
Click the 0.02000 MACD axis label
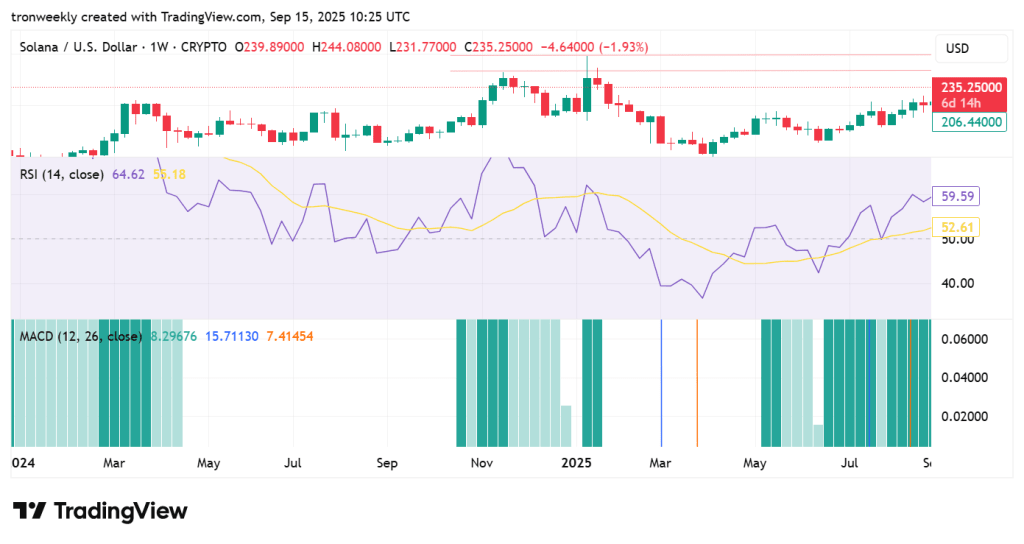coord(965,417)
